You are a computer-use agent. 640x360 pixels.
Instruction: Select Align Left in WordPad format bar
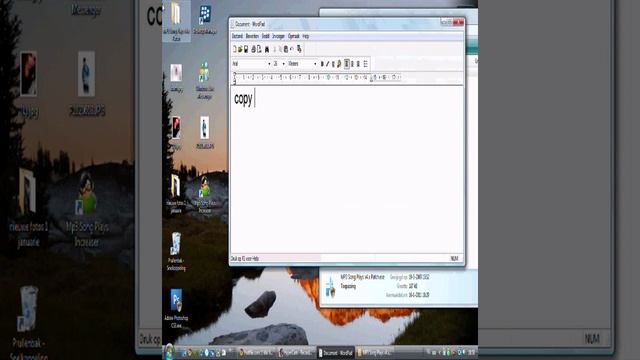click(347, 64)
